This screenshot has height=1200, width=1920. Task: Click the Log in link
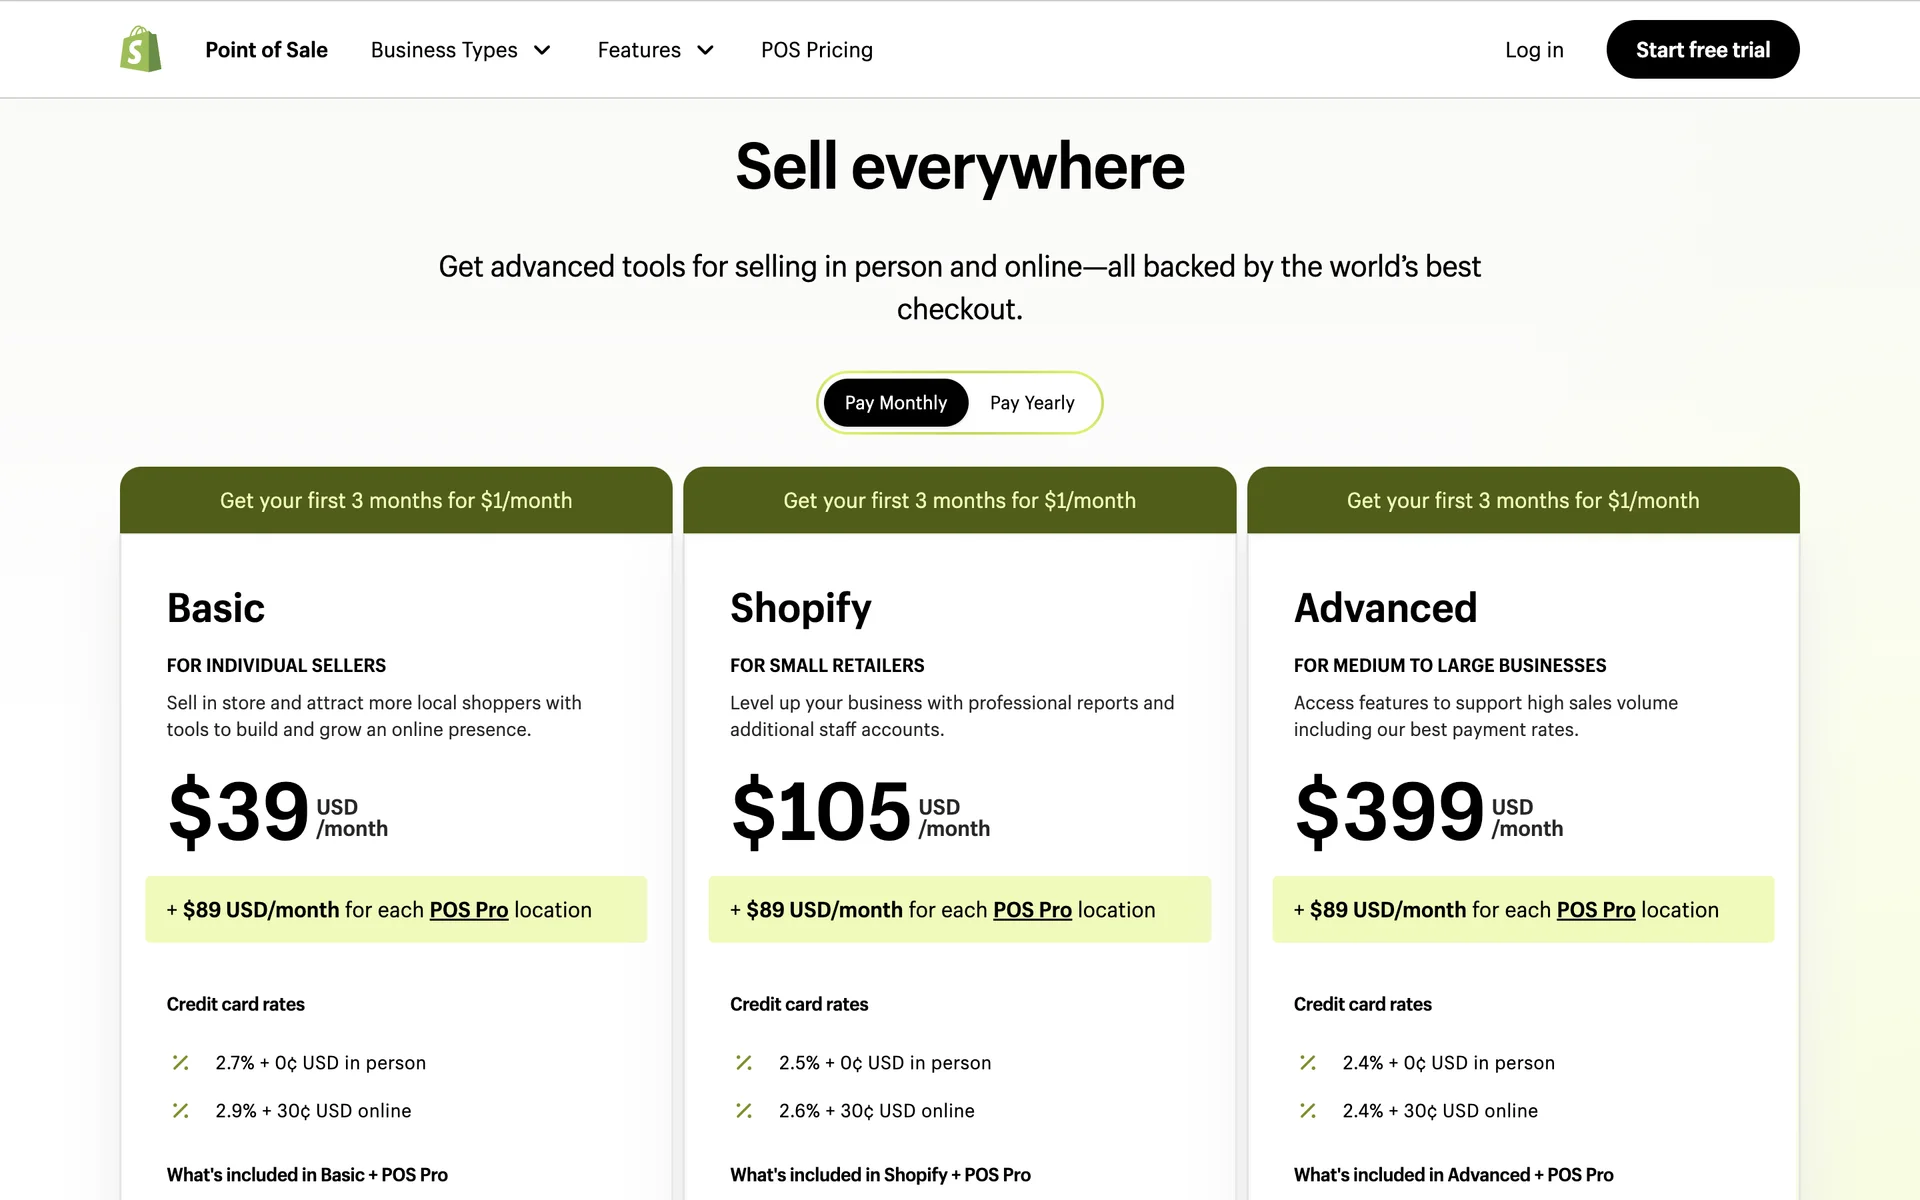pos(1534,50)
